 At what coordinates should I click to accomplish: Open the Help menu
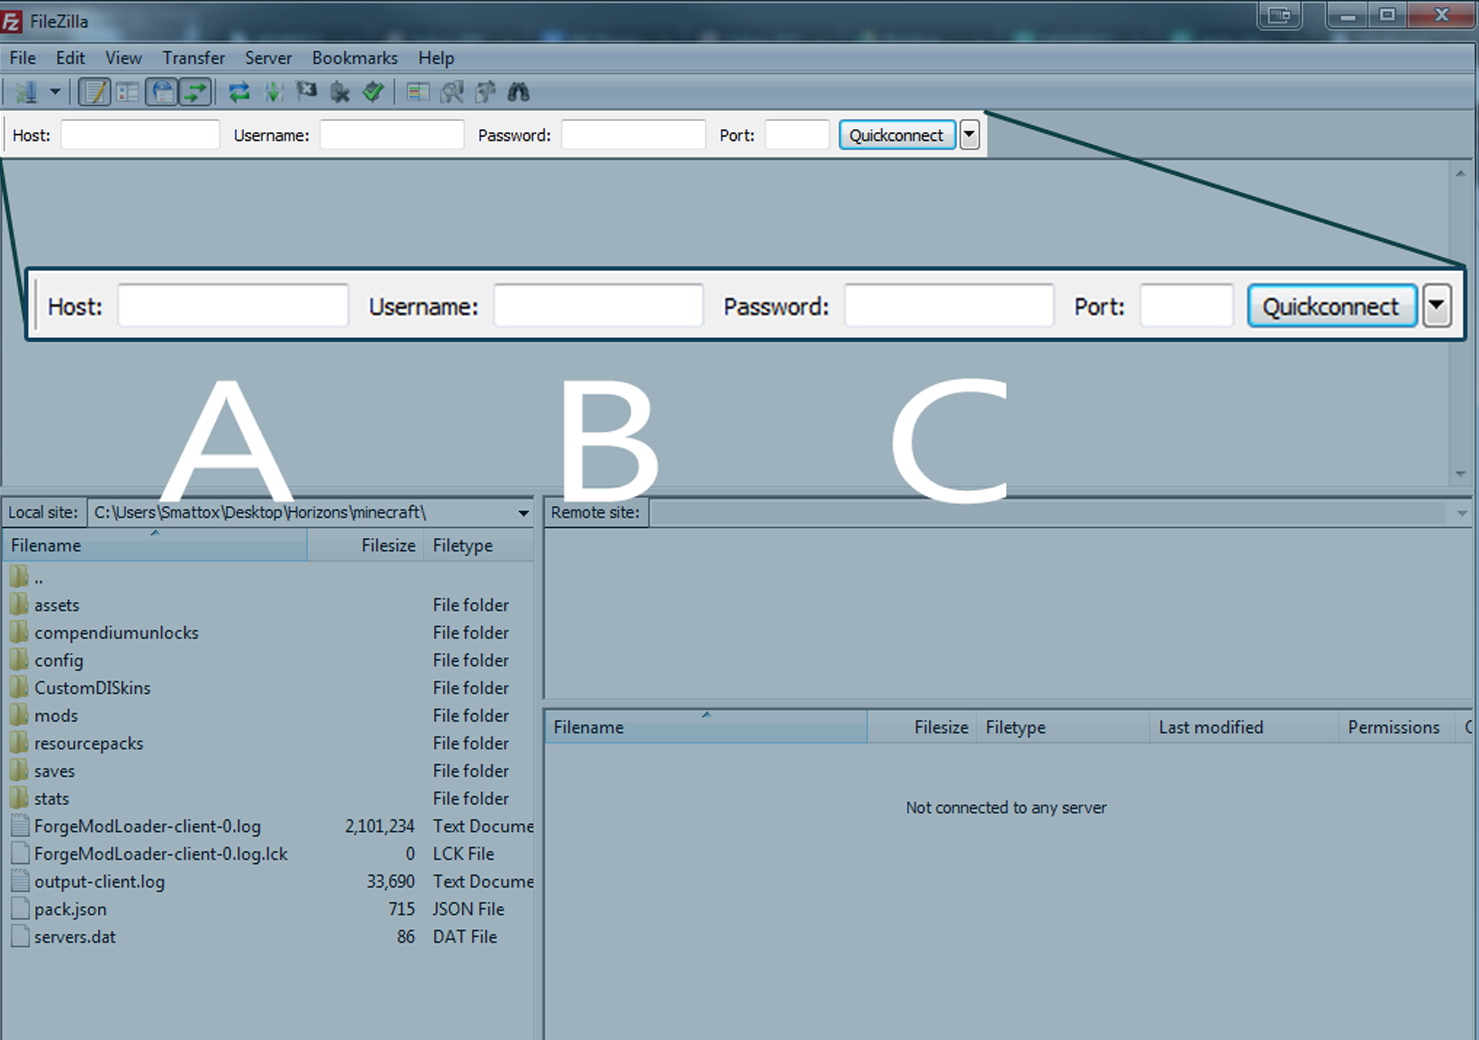click(436, 58)
